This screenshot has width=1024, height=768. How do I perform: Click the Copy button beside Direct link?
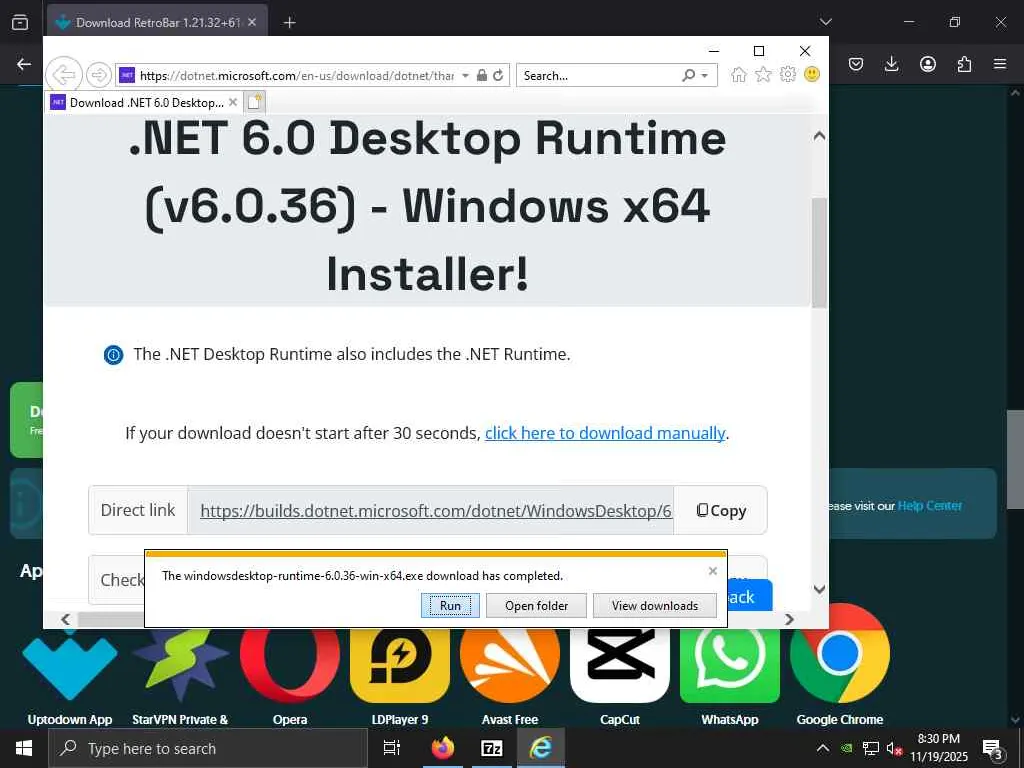click(721, 511)
